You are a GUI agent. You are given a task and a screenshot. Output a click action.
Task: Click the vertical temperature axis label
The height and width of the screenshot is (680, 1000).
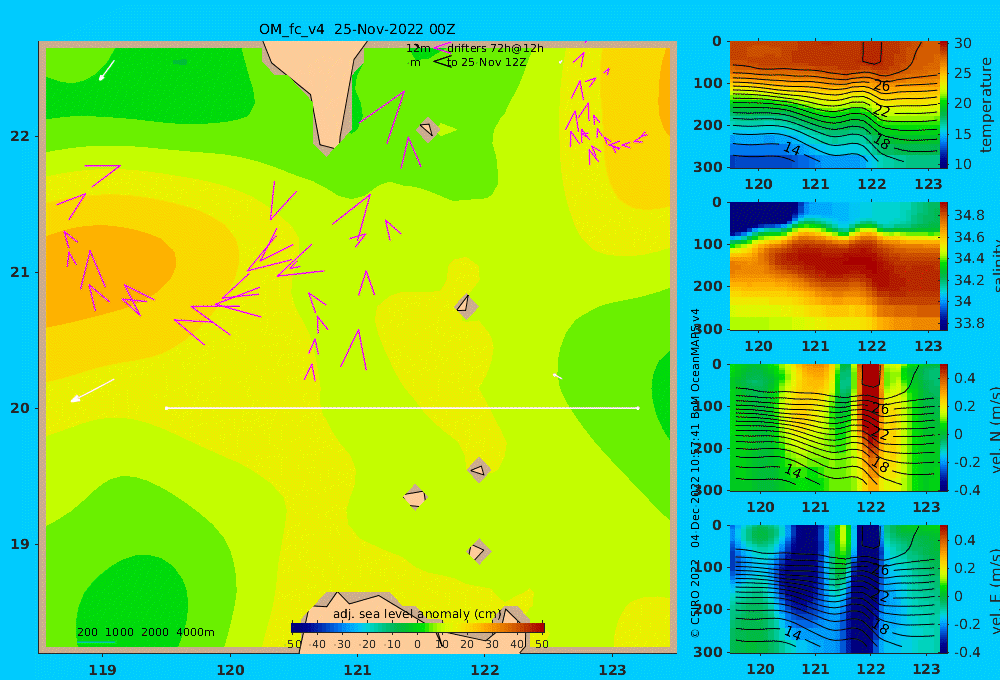click(987, 105)
